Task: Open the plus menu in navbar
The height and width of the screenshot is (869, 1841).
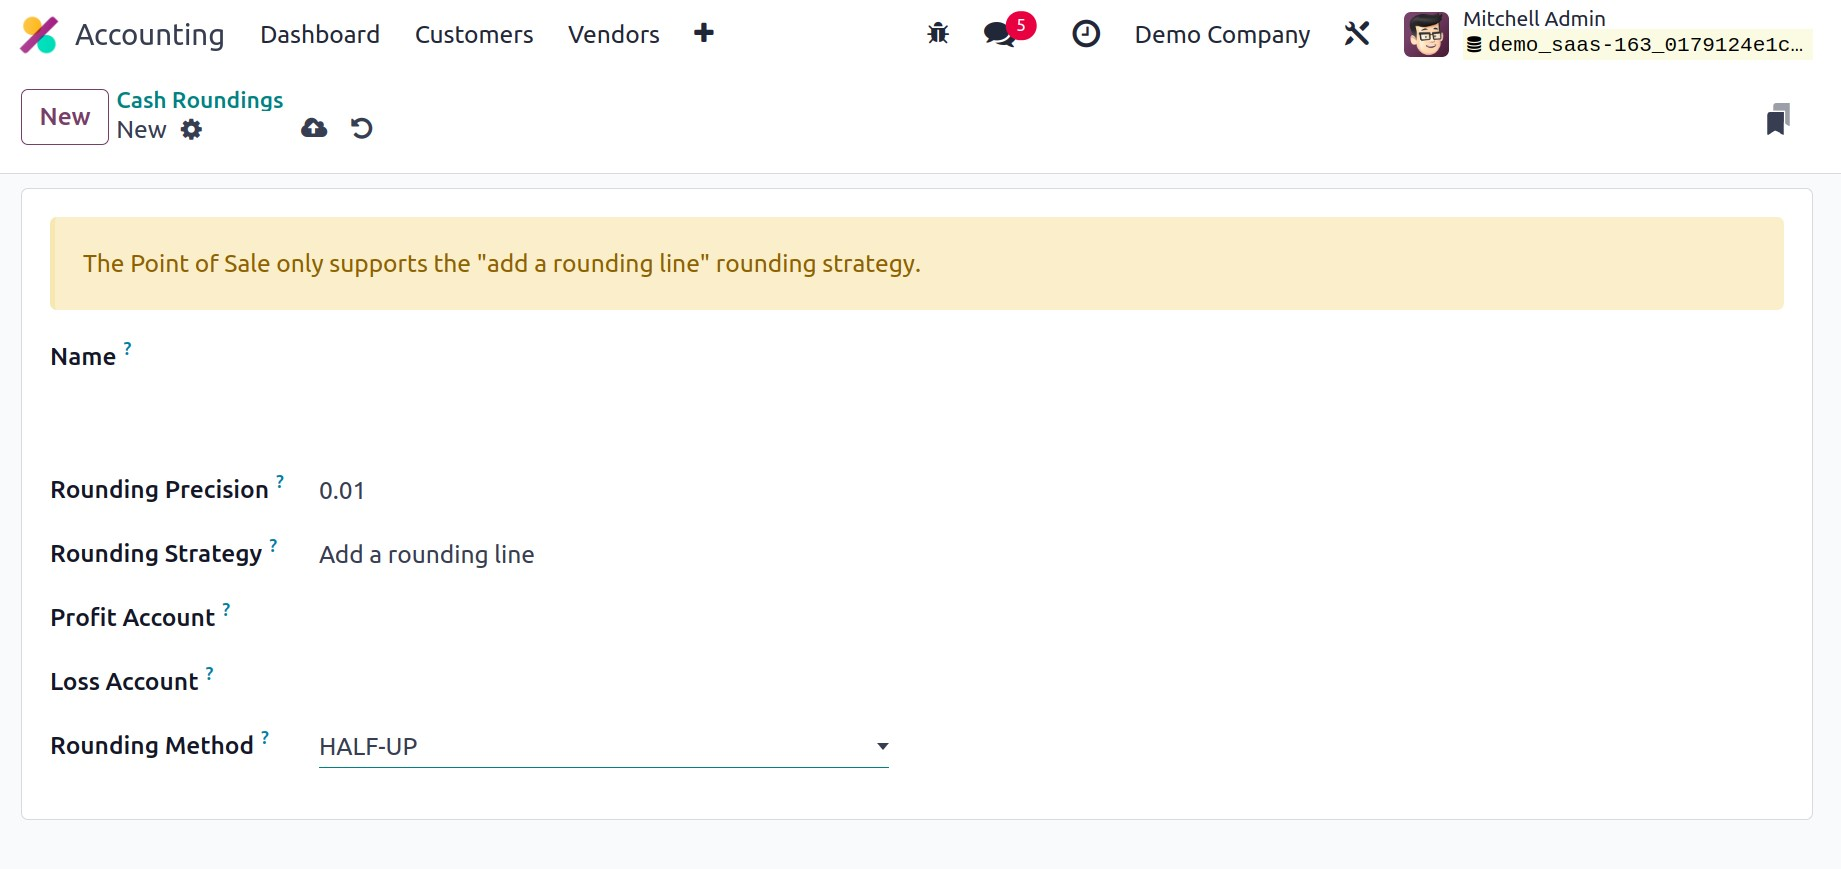Action: [703, 34]
